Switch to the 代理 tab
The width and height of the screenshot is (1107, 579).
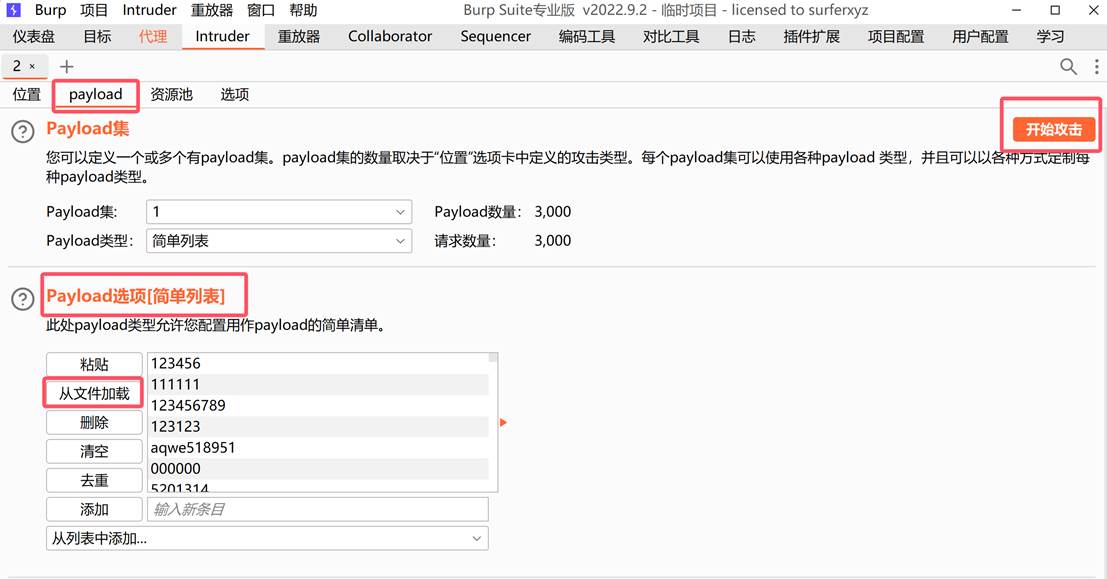[x=153, y=37]
